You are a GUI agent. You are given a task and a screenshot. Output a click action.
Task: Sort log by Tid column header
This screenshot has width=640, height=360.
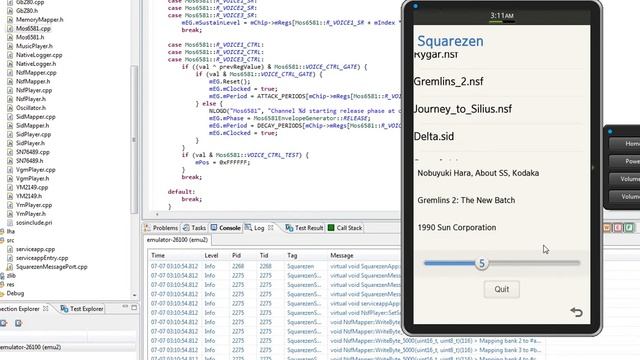tap(264, 256)
